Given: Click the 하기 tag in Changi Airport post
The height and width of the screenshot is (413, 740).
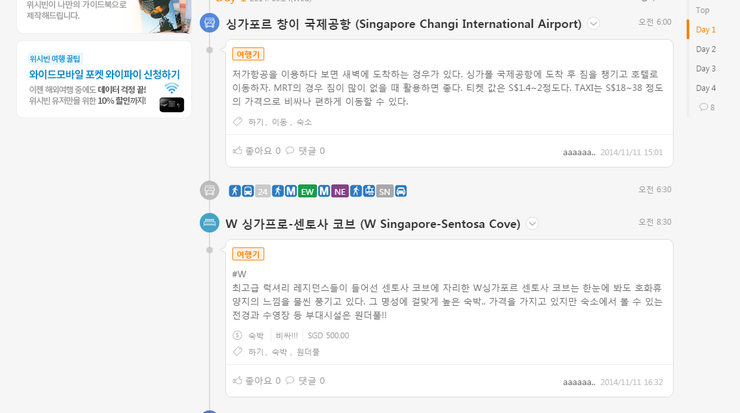Looking at the screenshot, I should [x=256, y=122].
